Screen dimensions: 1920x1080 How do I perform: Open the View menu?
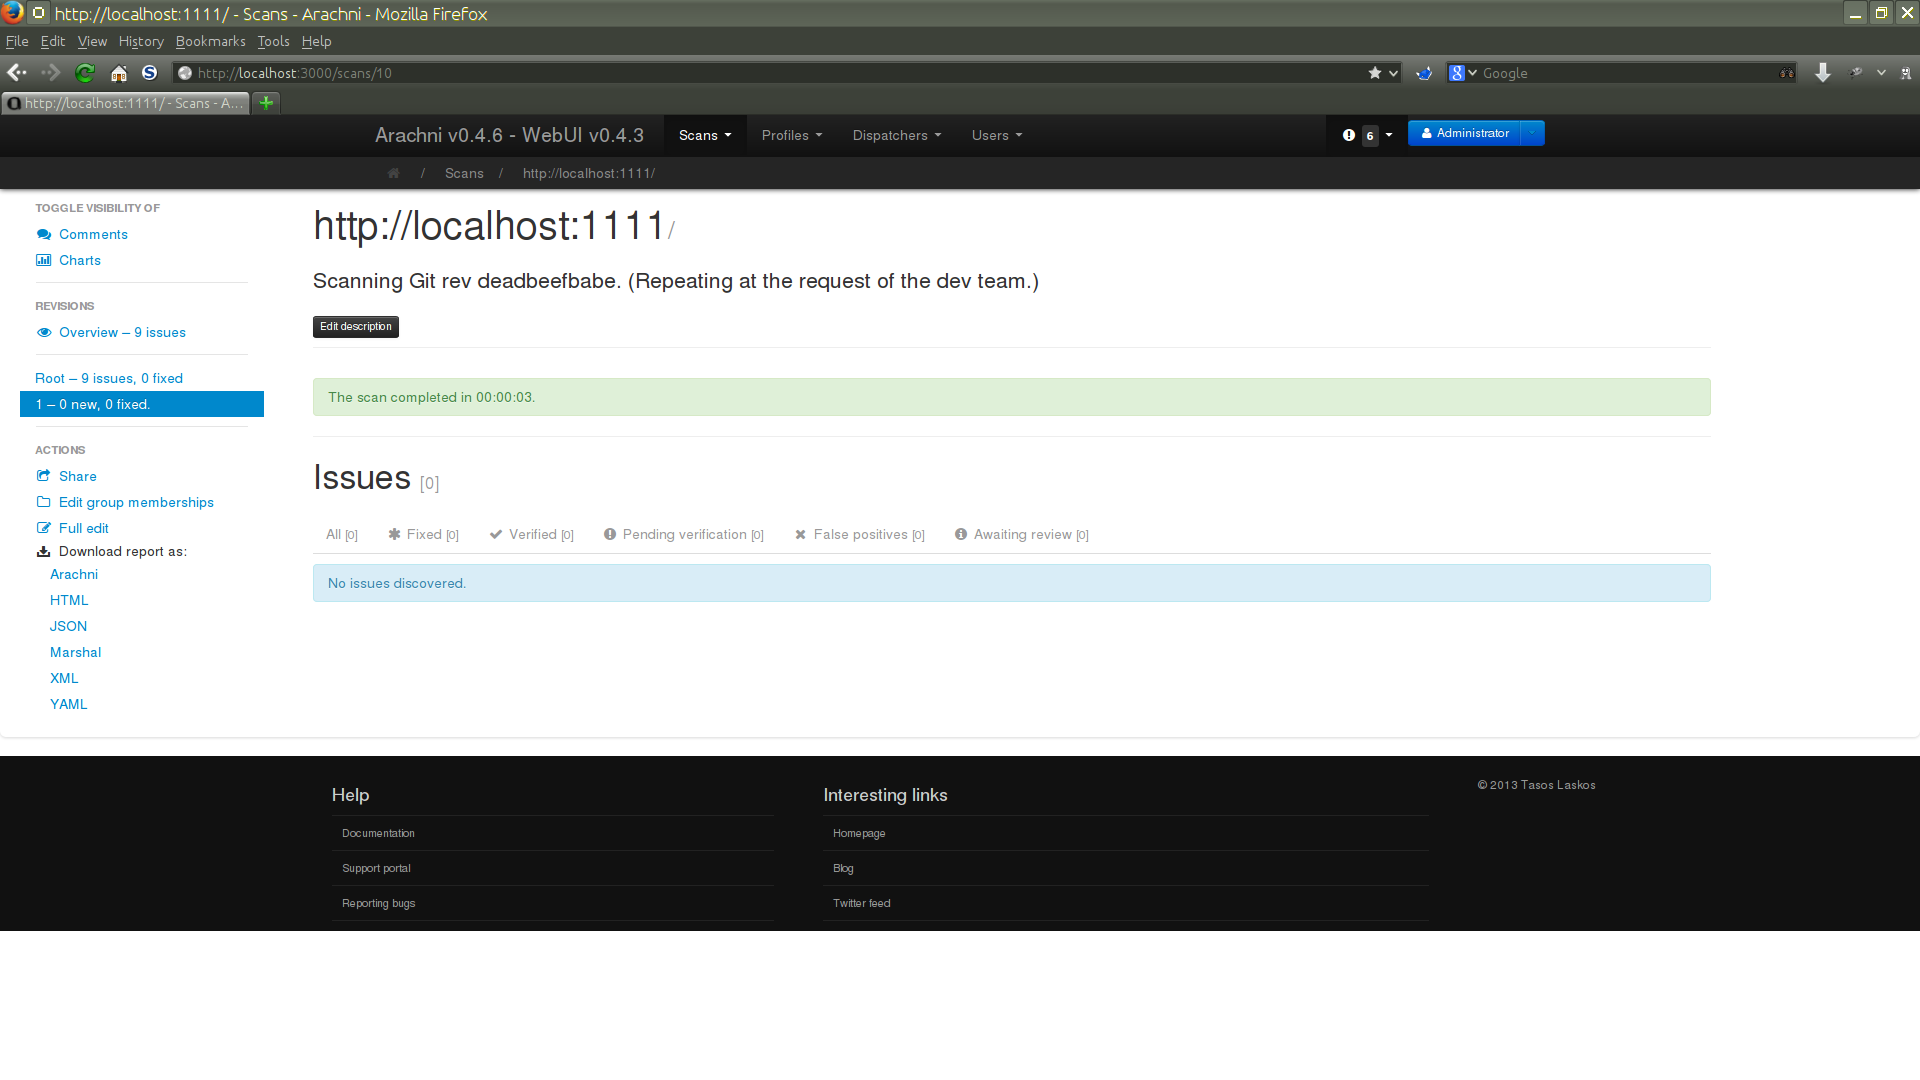pyautogui.click(x=92, y=41)
